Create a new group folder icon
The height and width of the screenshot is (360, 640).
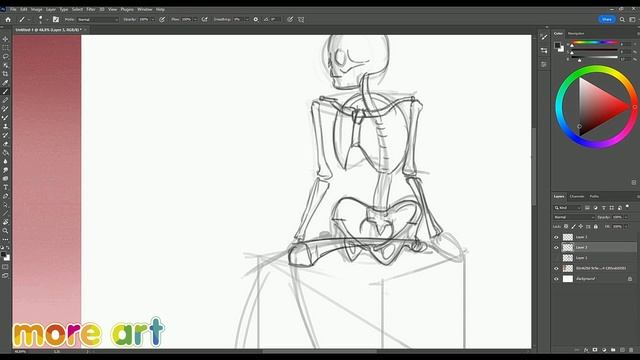(x=613, y=350)
